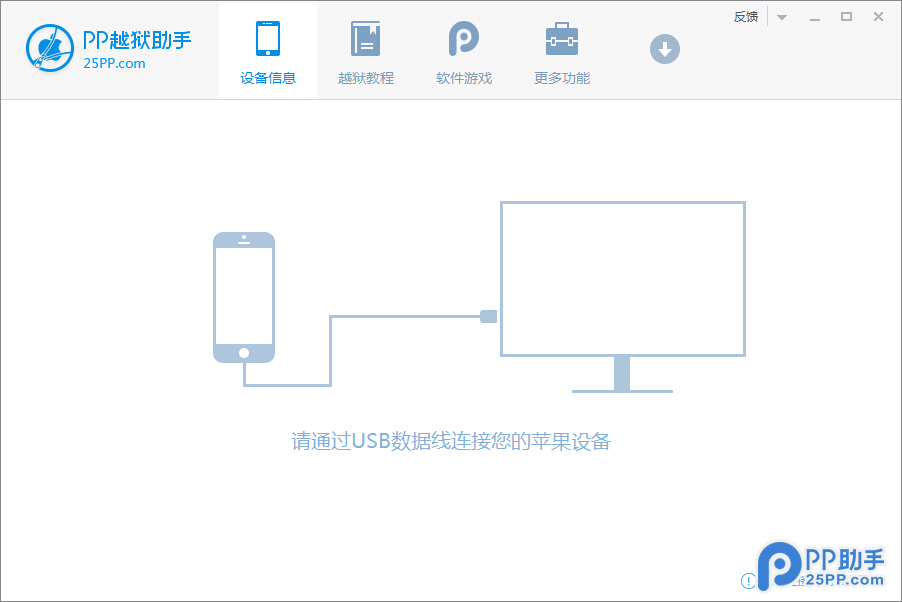
Task: Click the PP越狱助手 logo icon
Action: click(x=50, y=48)
